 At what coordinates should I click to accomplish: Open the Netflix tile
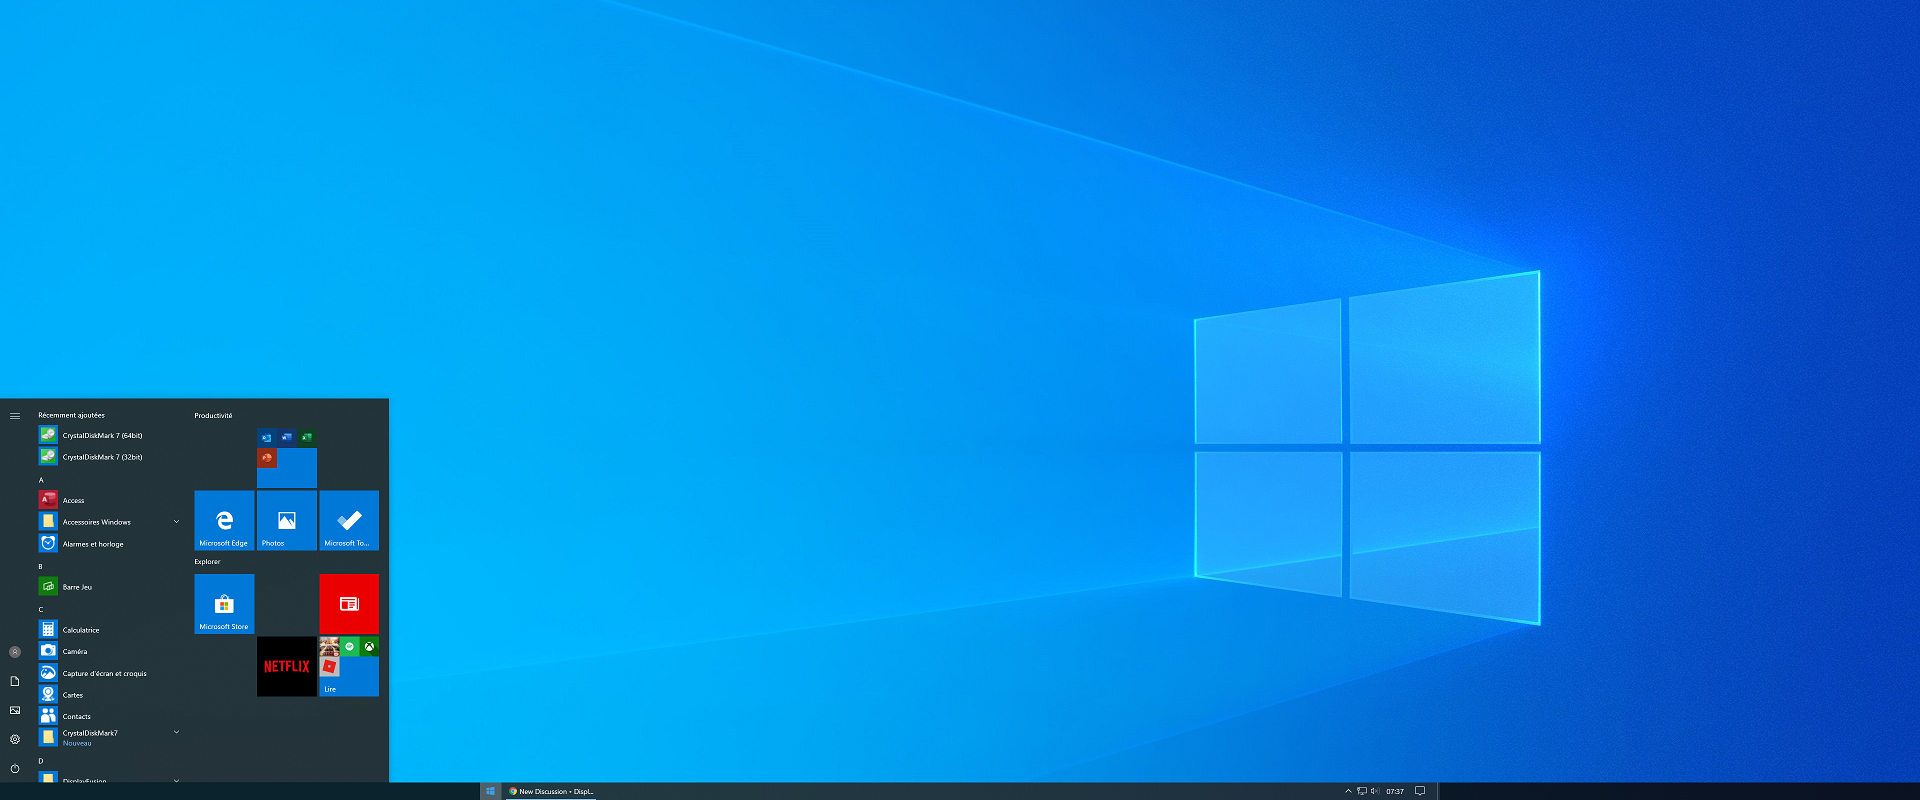(287, 666)
